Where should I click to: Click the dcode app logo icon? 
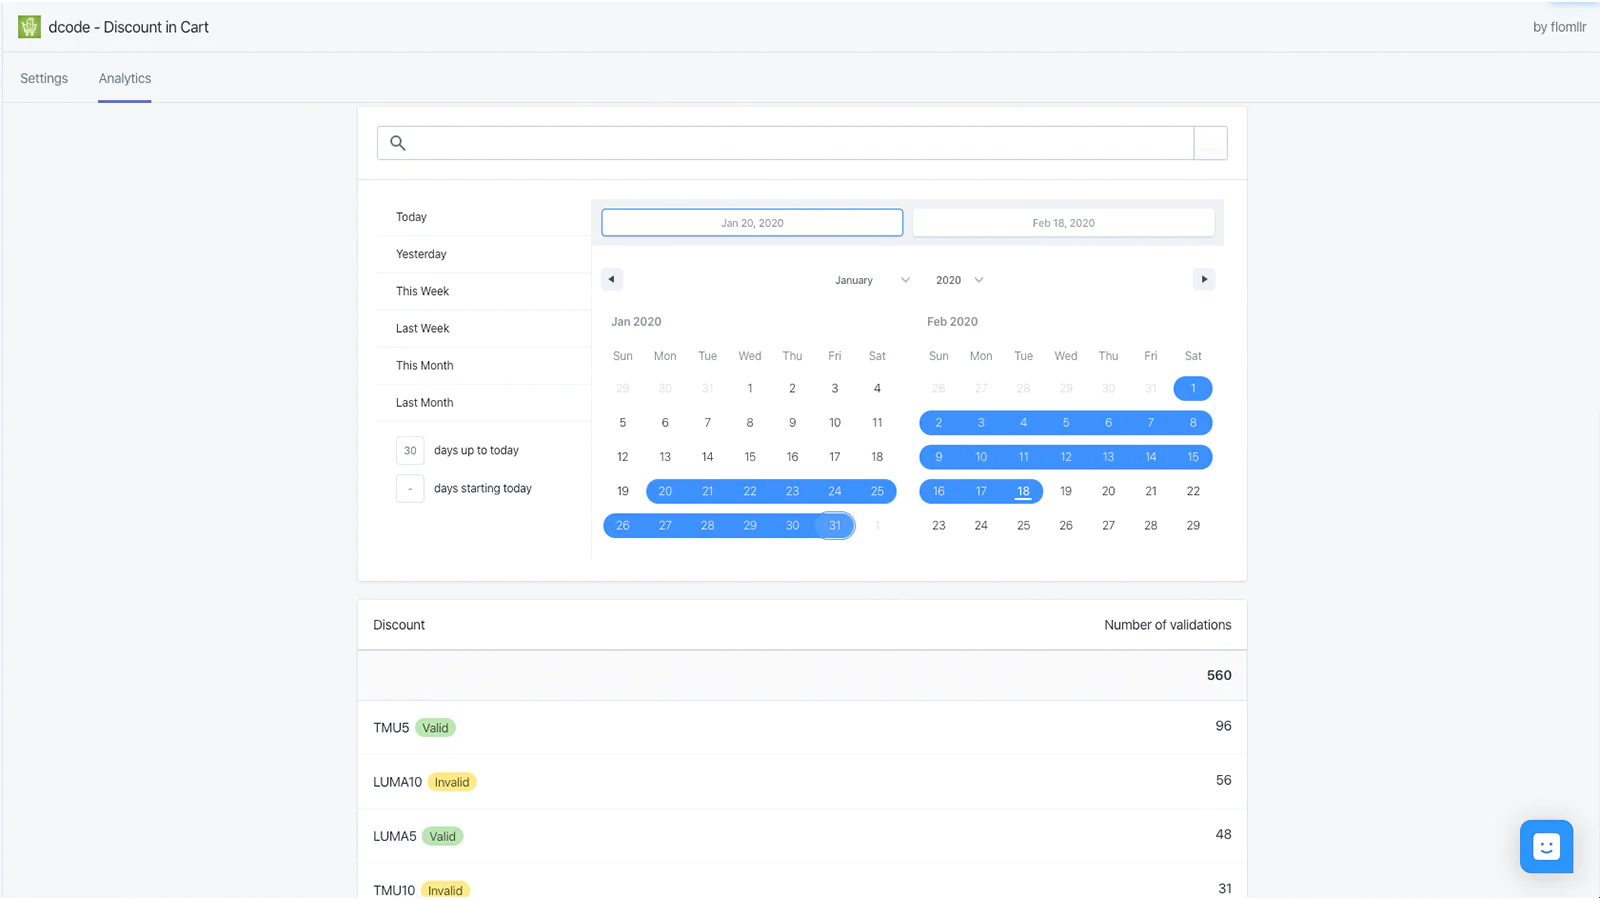point(29,27)
